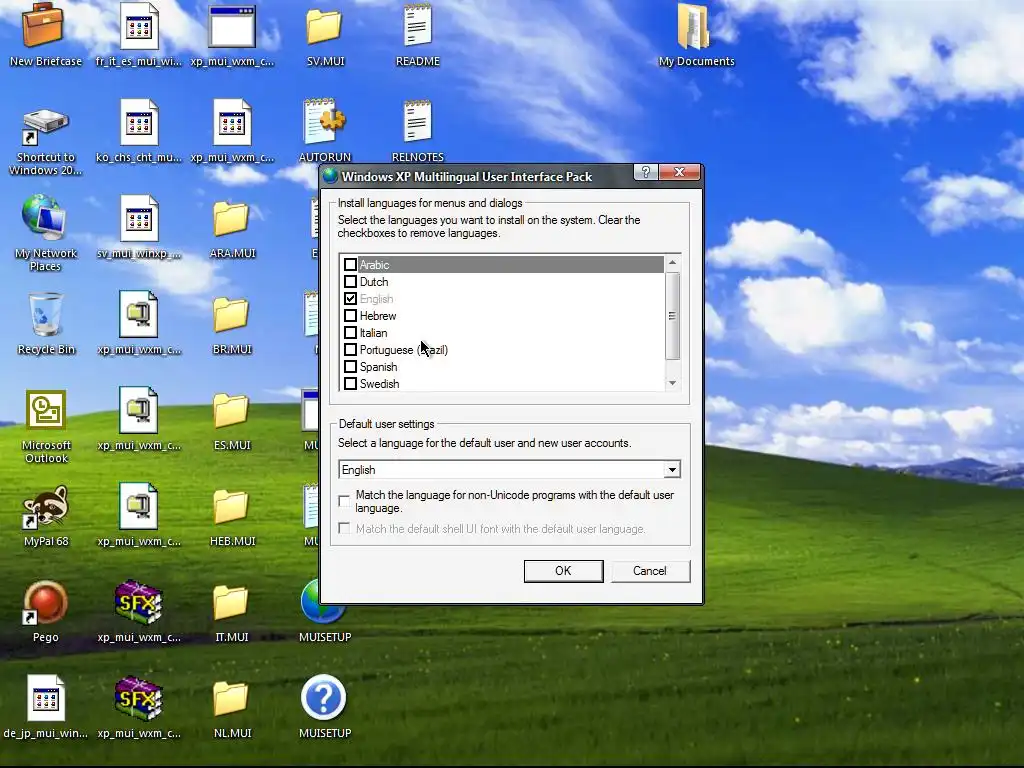Check the Arabic language checkbox
The image size is (1024, 768).
350,264
